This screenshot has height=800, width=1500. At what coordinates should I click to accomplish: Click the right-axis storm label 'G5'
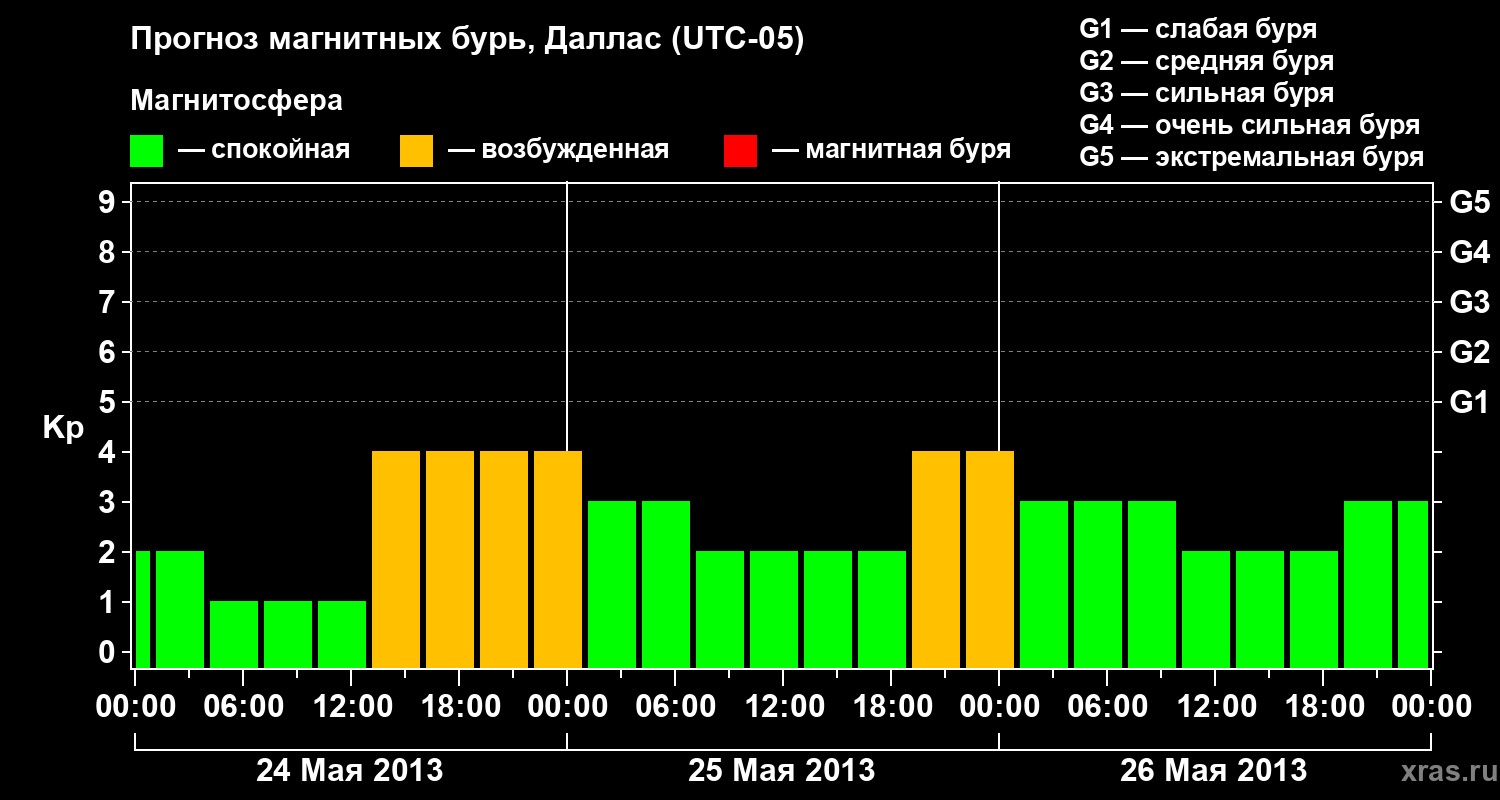tap(1470, 203)
